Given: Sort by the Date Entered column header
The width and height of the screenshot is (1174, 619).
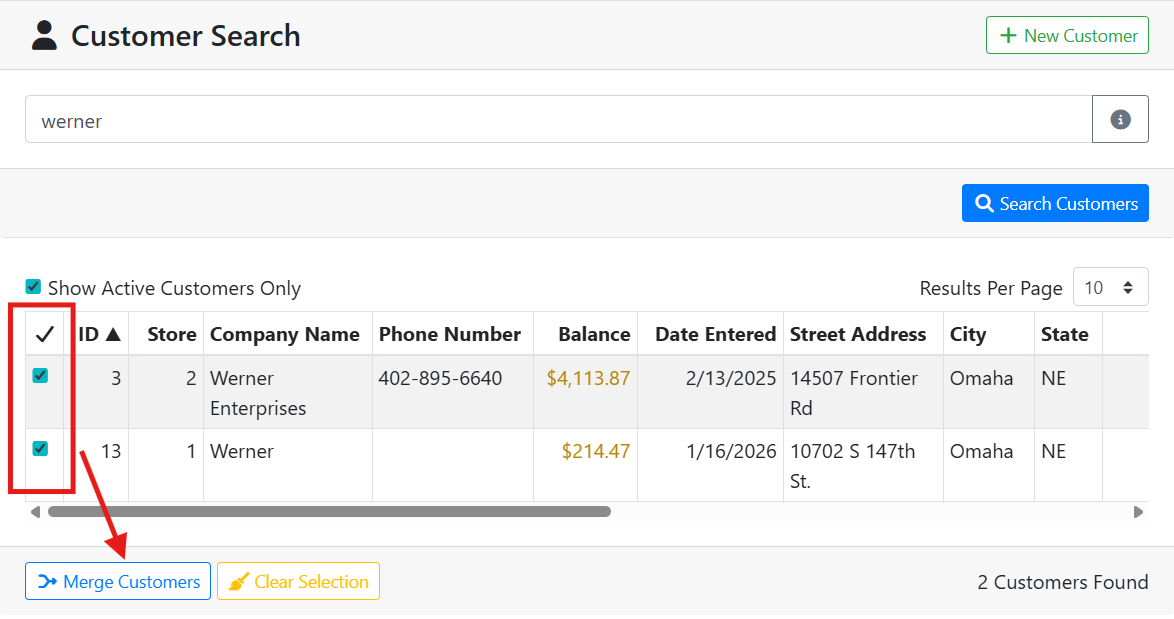Looking at the screenshot, I should (715, 334).
